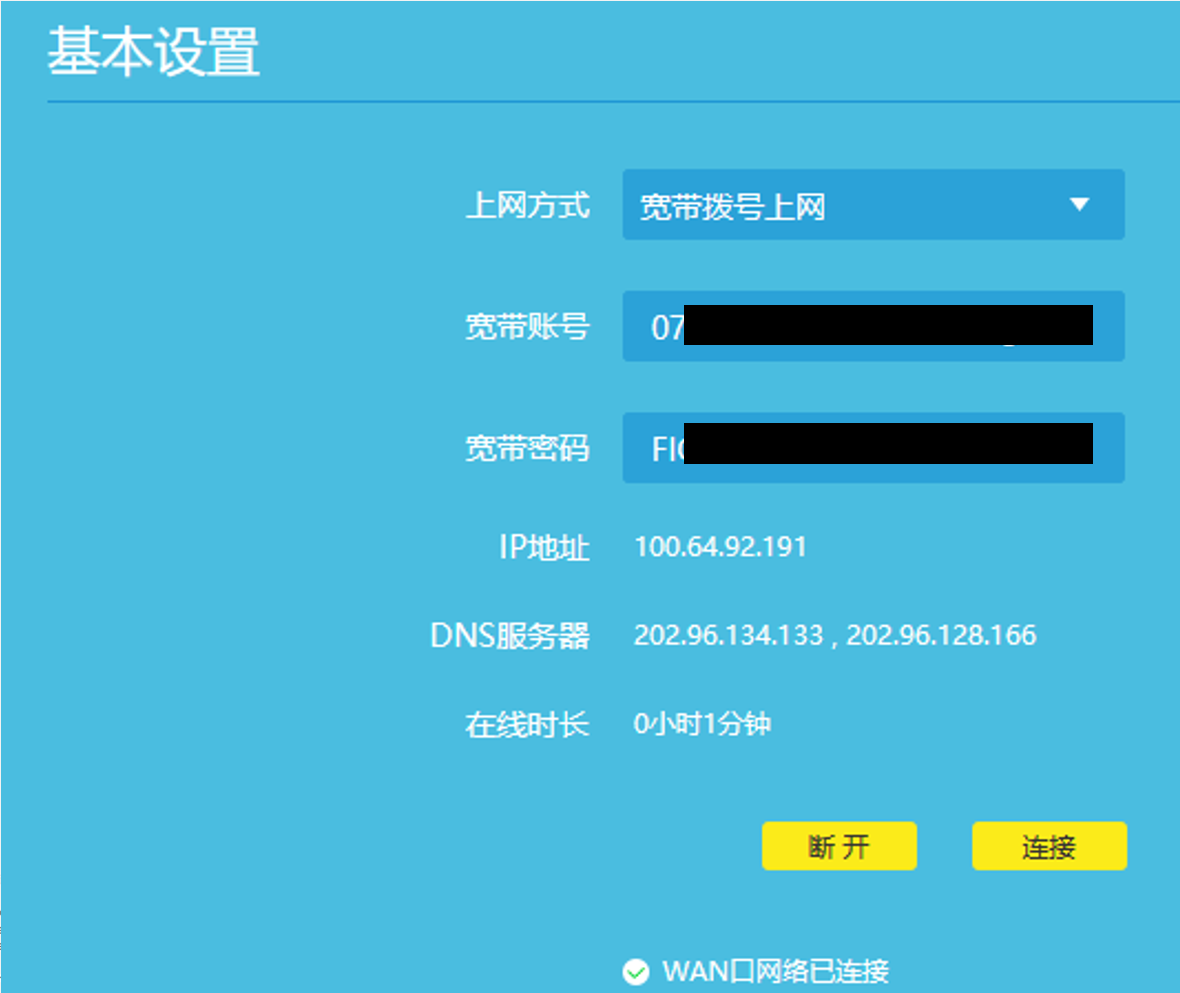
Task: Click the 宽带密码 field label
Action: (530, 447)
